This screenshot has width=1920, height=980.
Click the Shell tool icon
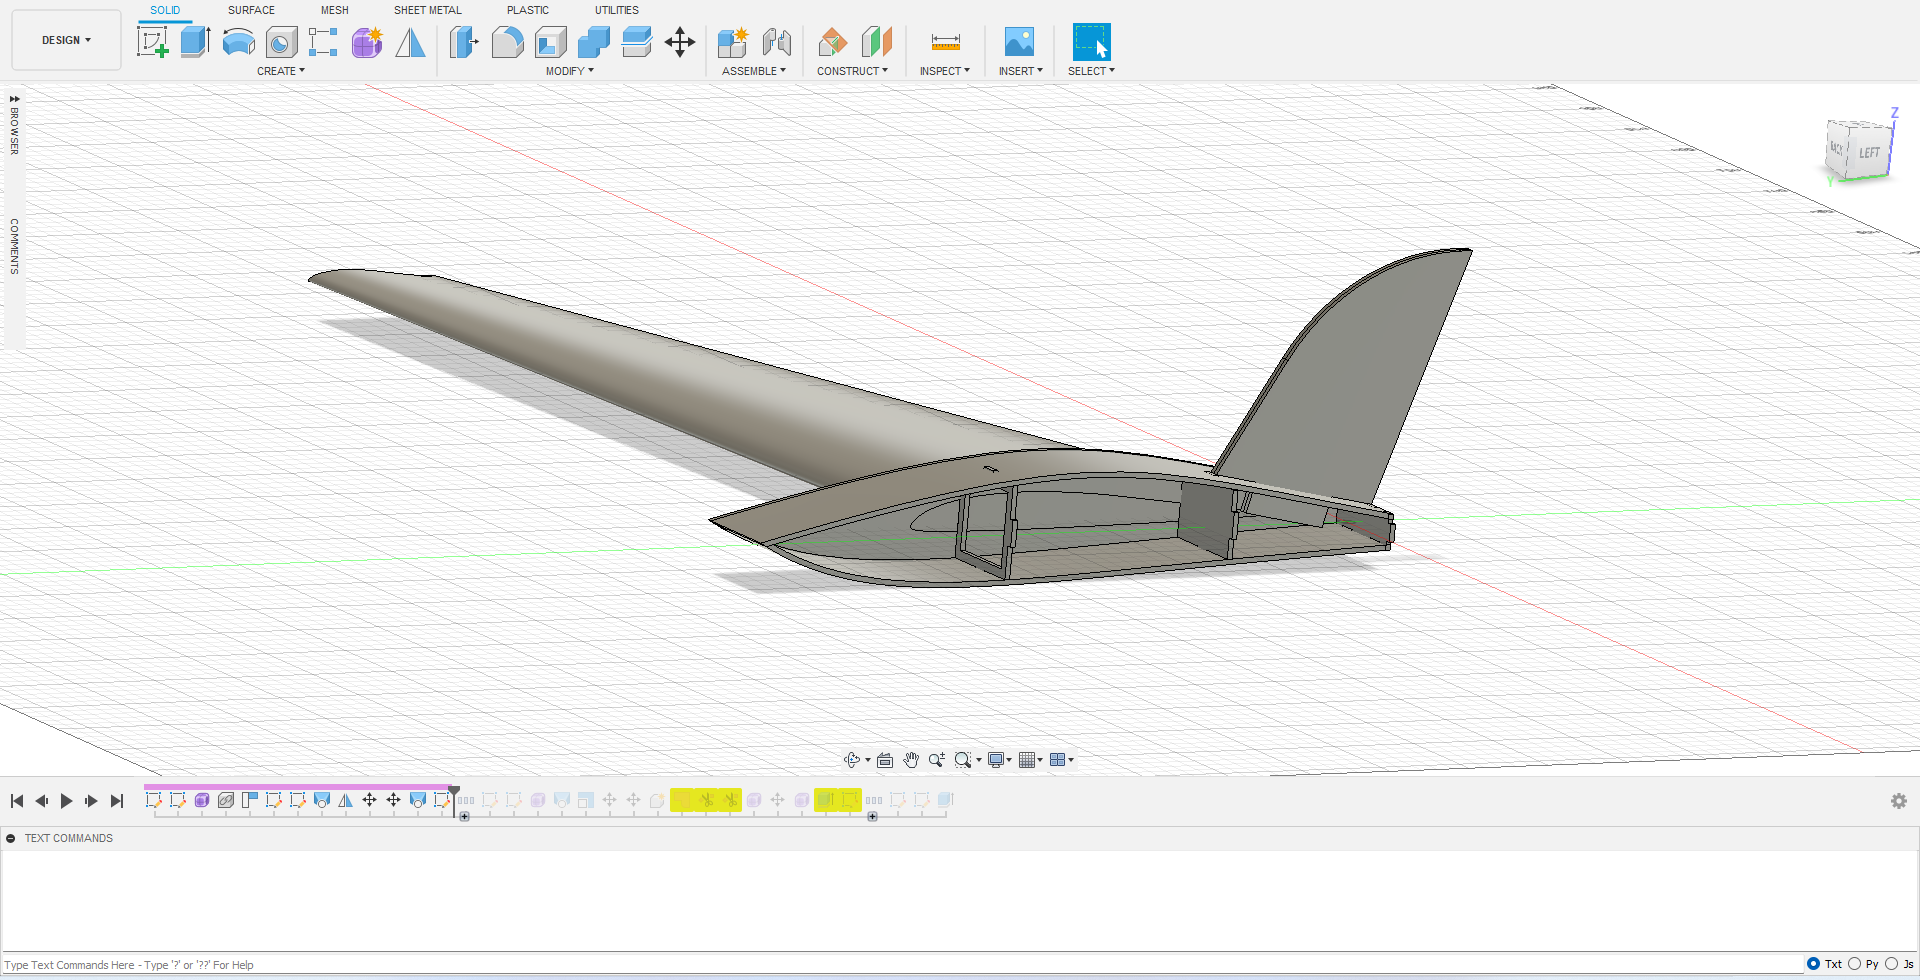pos(550,42)
